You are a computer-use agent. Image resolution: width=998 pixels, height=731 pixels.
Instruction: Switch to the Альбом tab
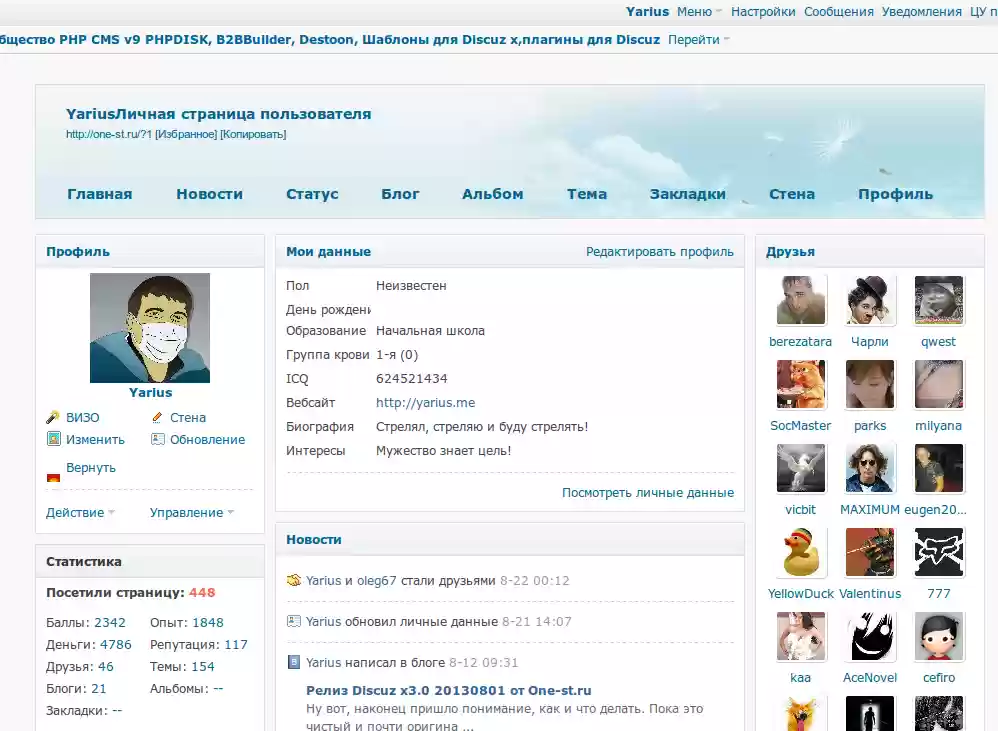[x=492, y=193]
